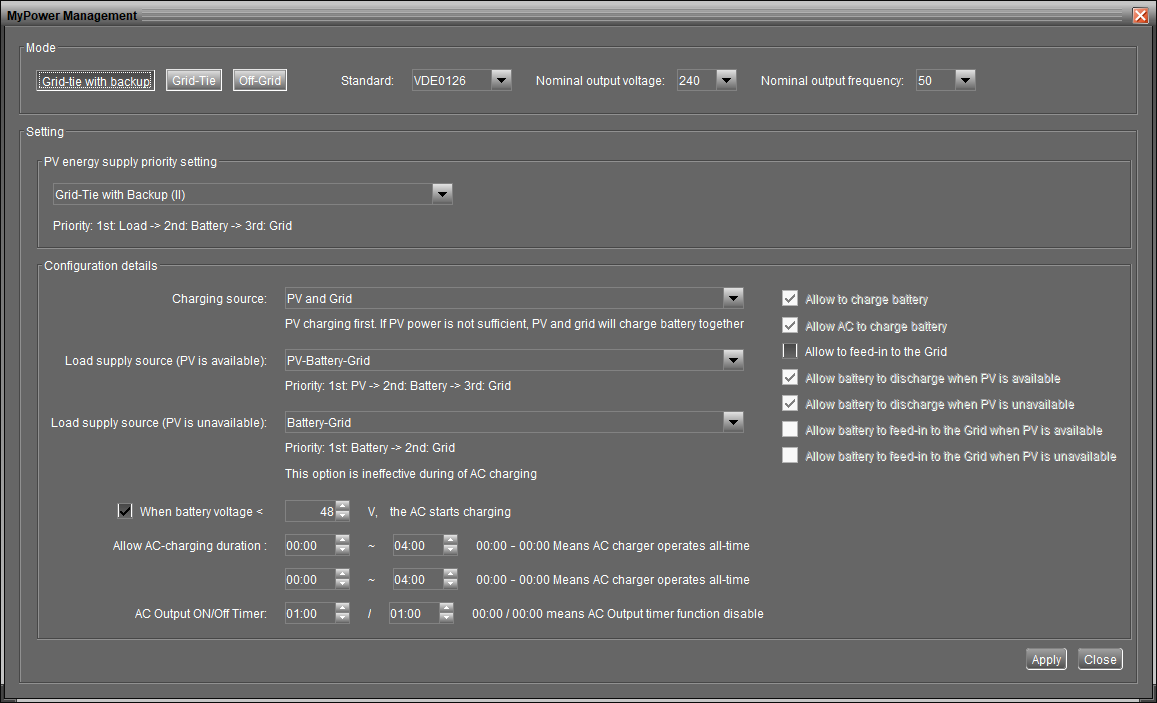Decrement second AC-charging start time
The width and height of the screenshot is (1157, 703).
343,585
